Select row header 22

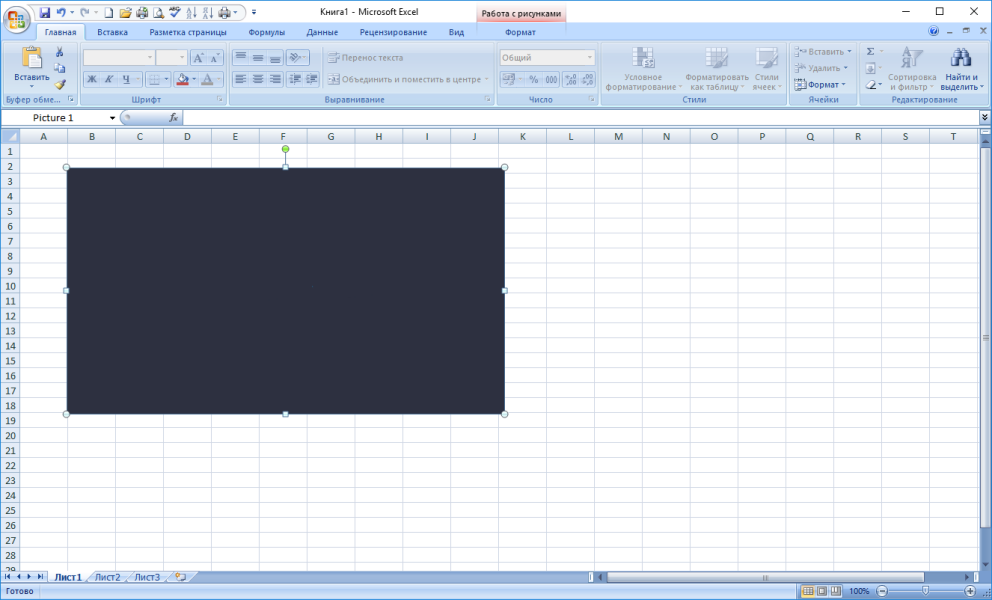(10, 465)
